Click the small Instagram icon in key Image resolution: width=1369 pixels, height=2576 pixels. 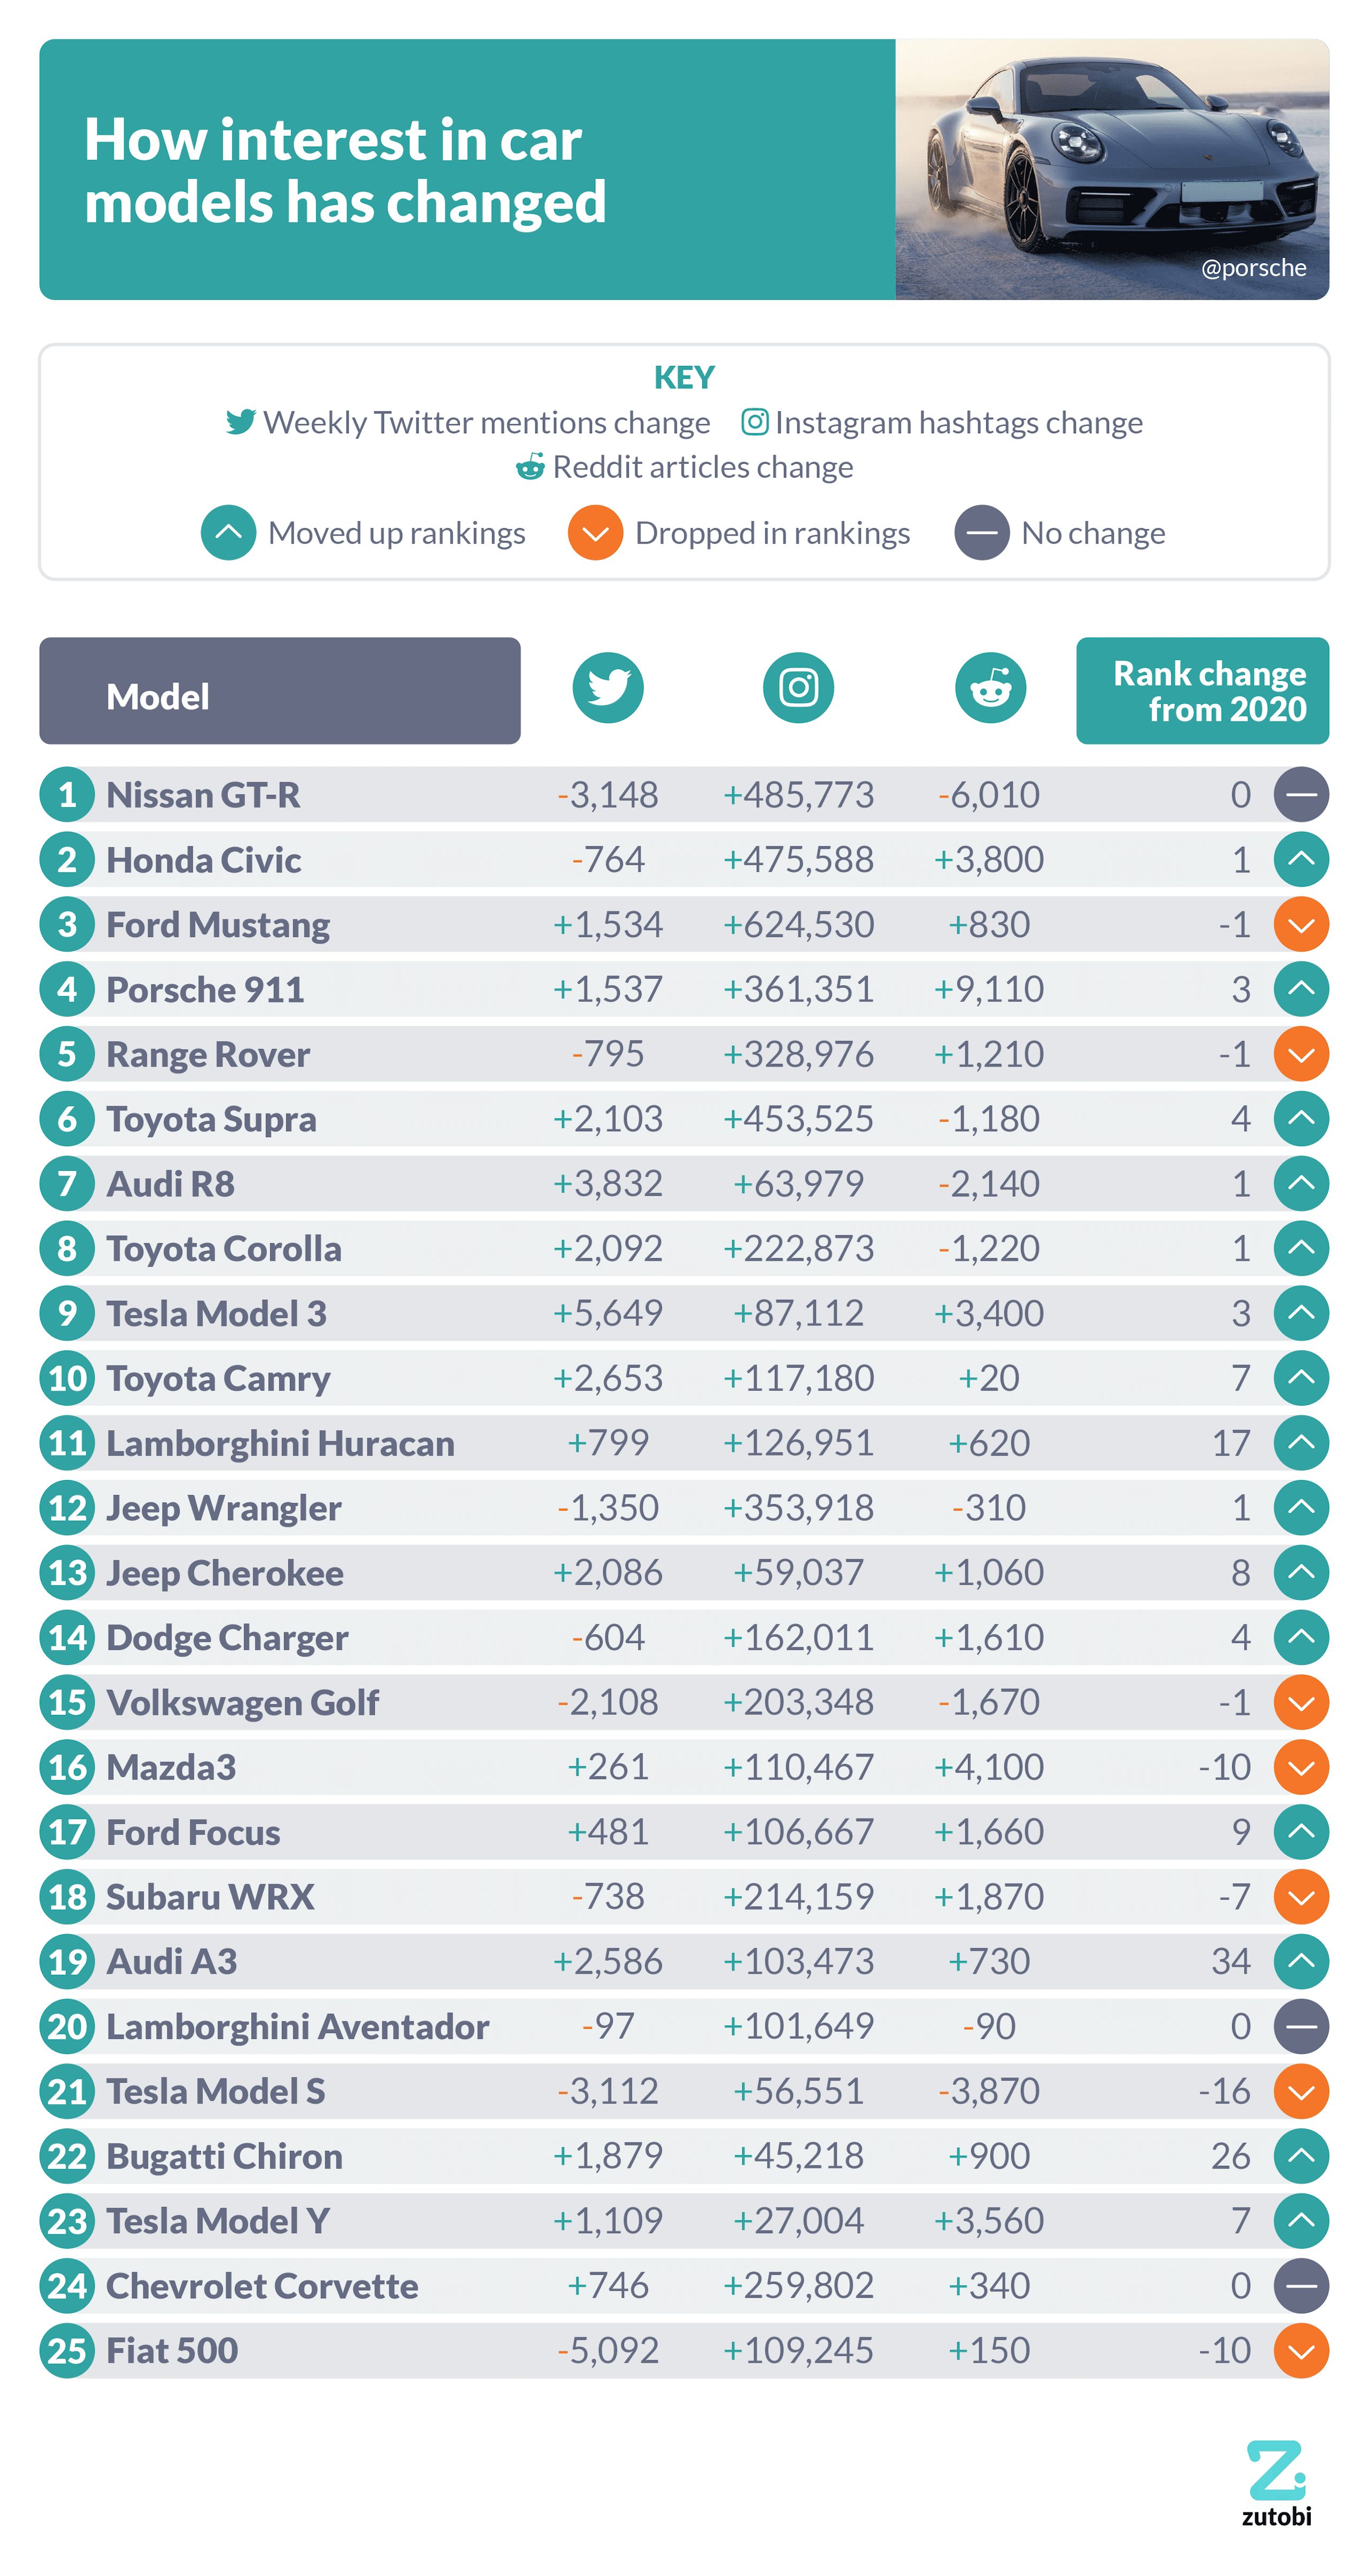(754, 422)
